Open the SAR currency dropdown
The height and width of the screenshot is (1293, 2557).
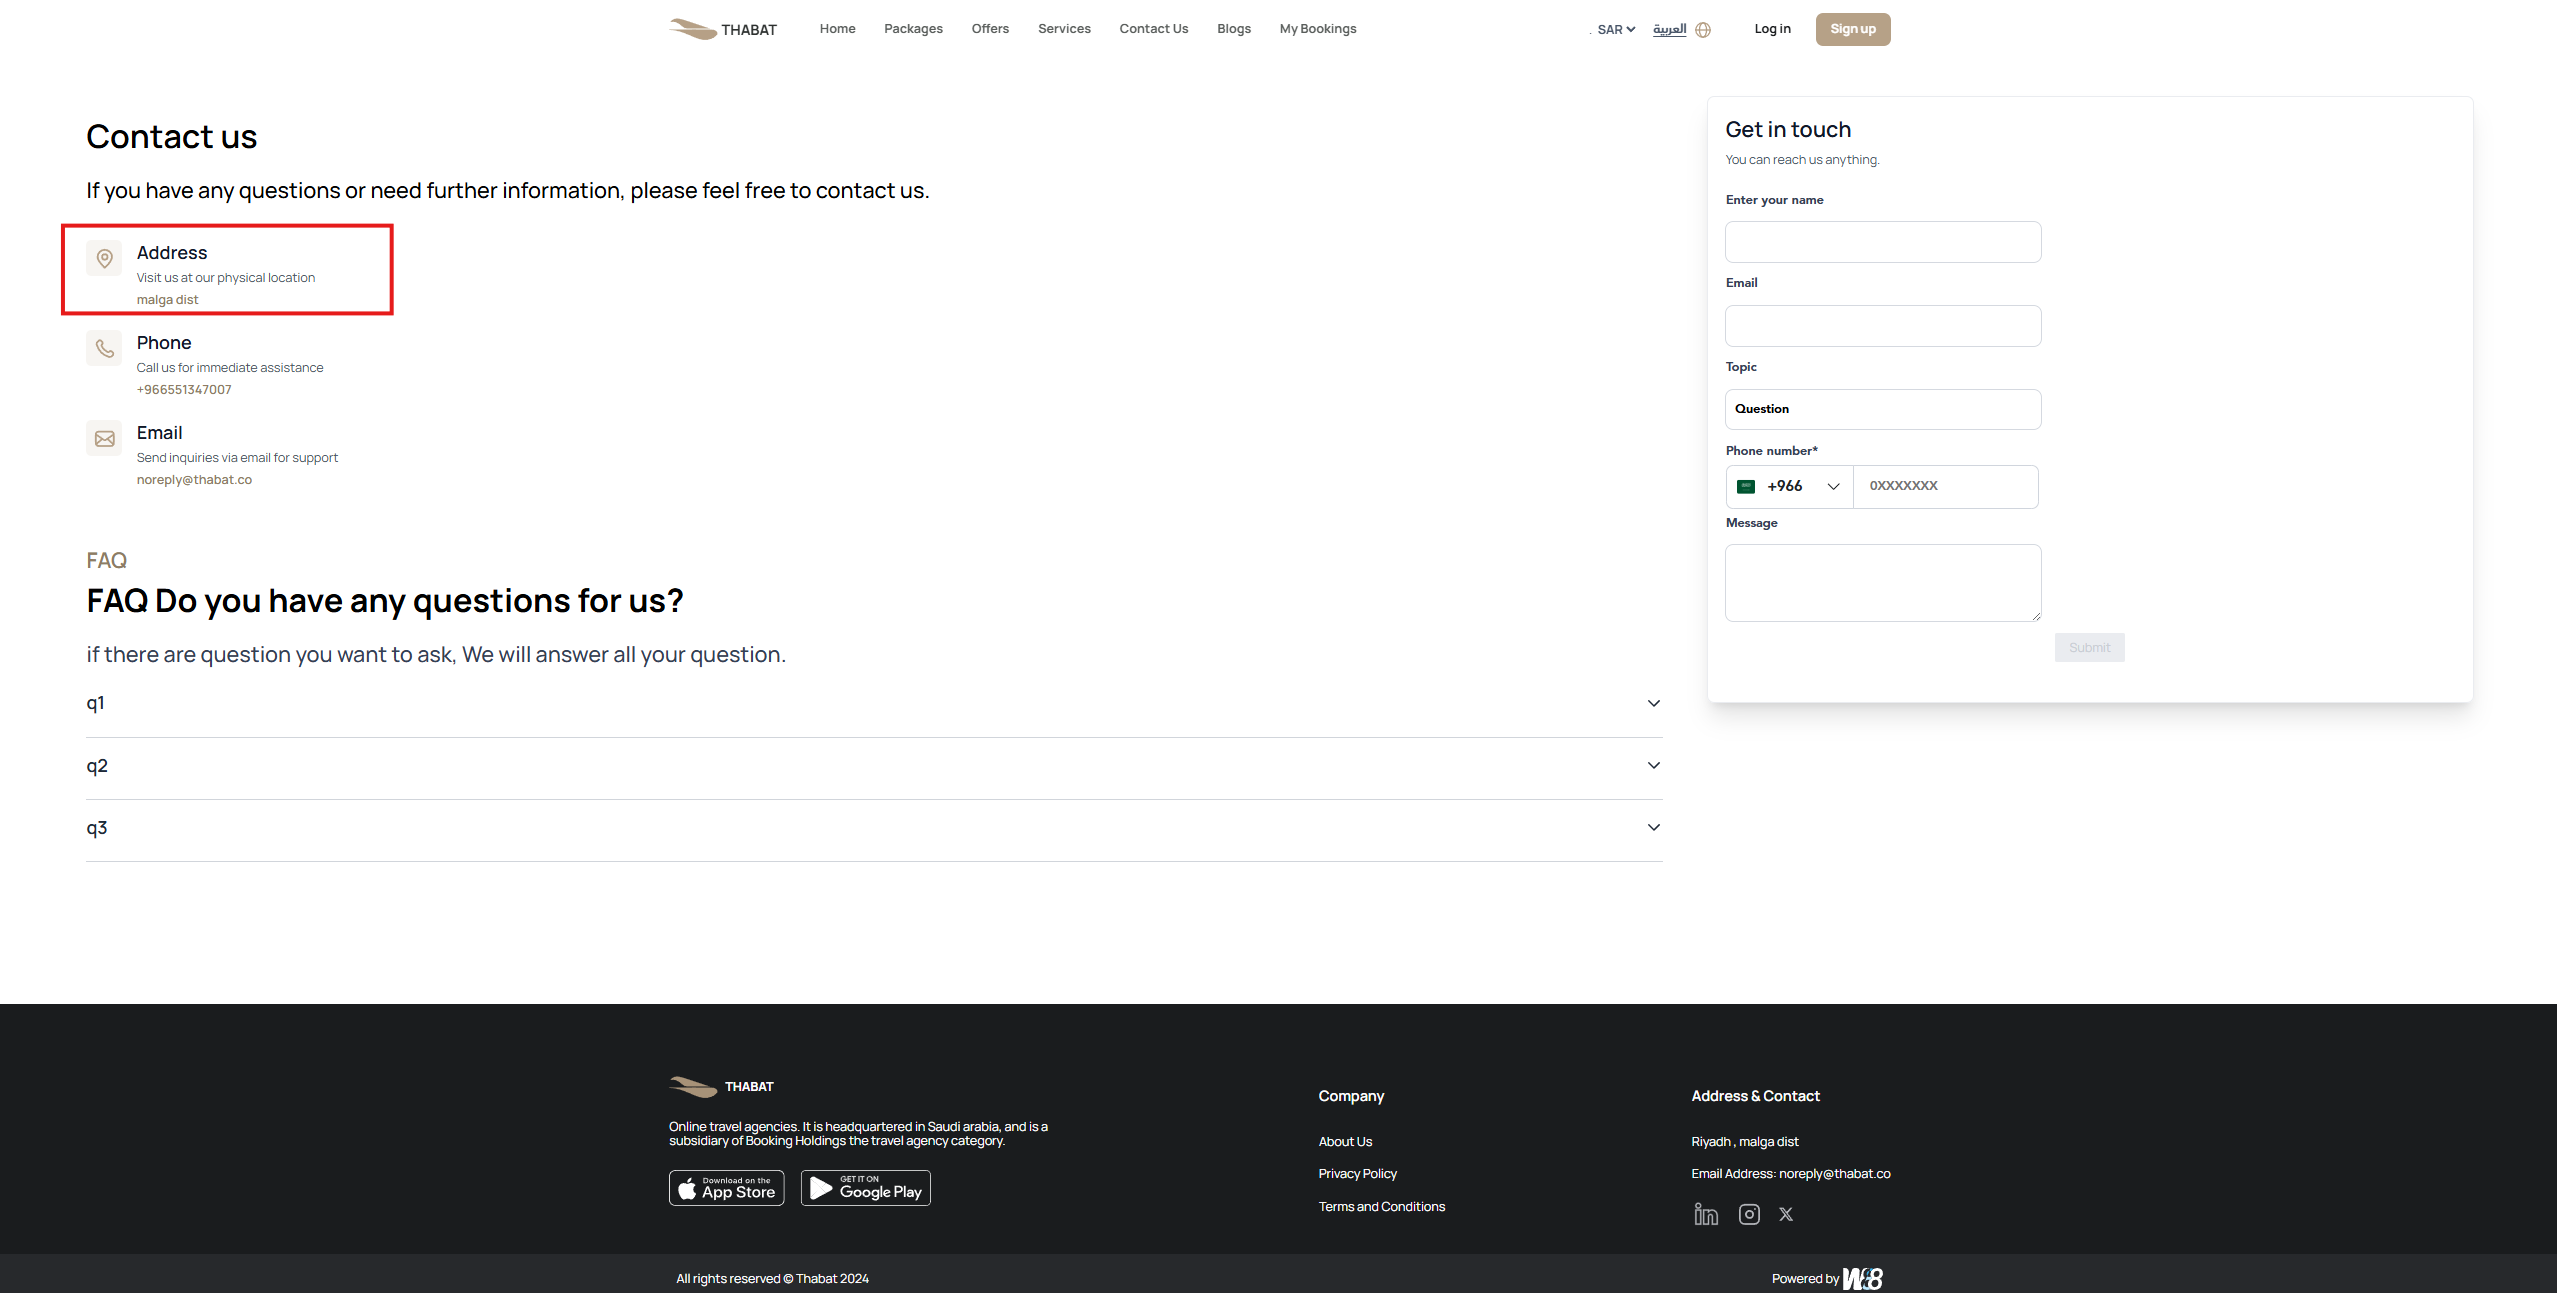tap(1615, 30)
